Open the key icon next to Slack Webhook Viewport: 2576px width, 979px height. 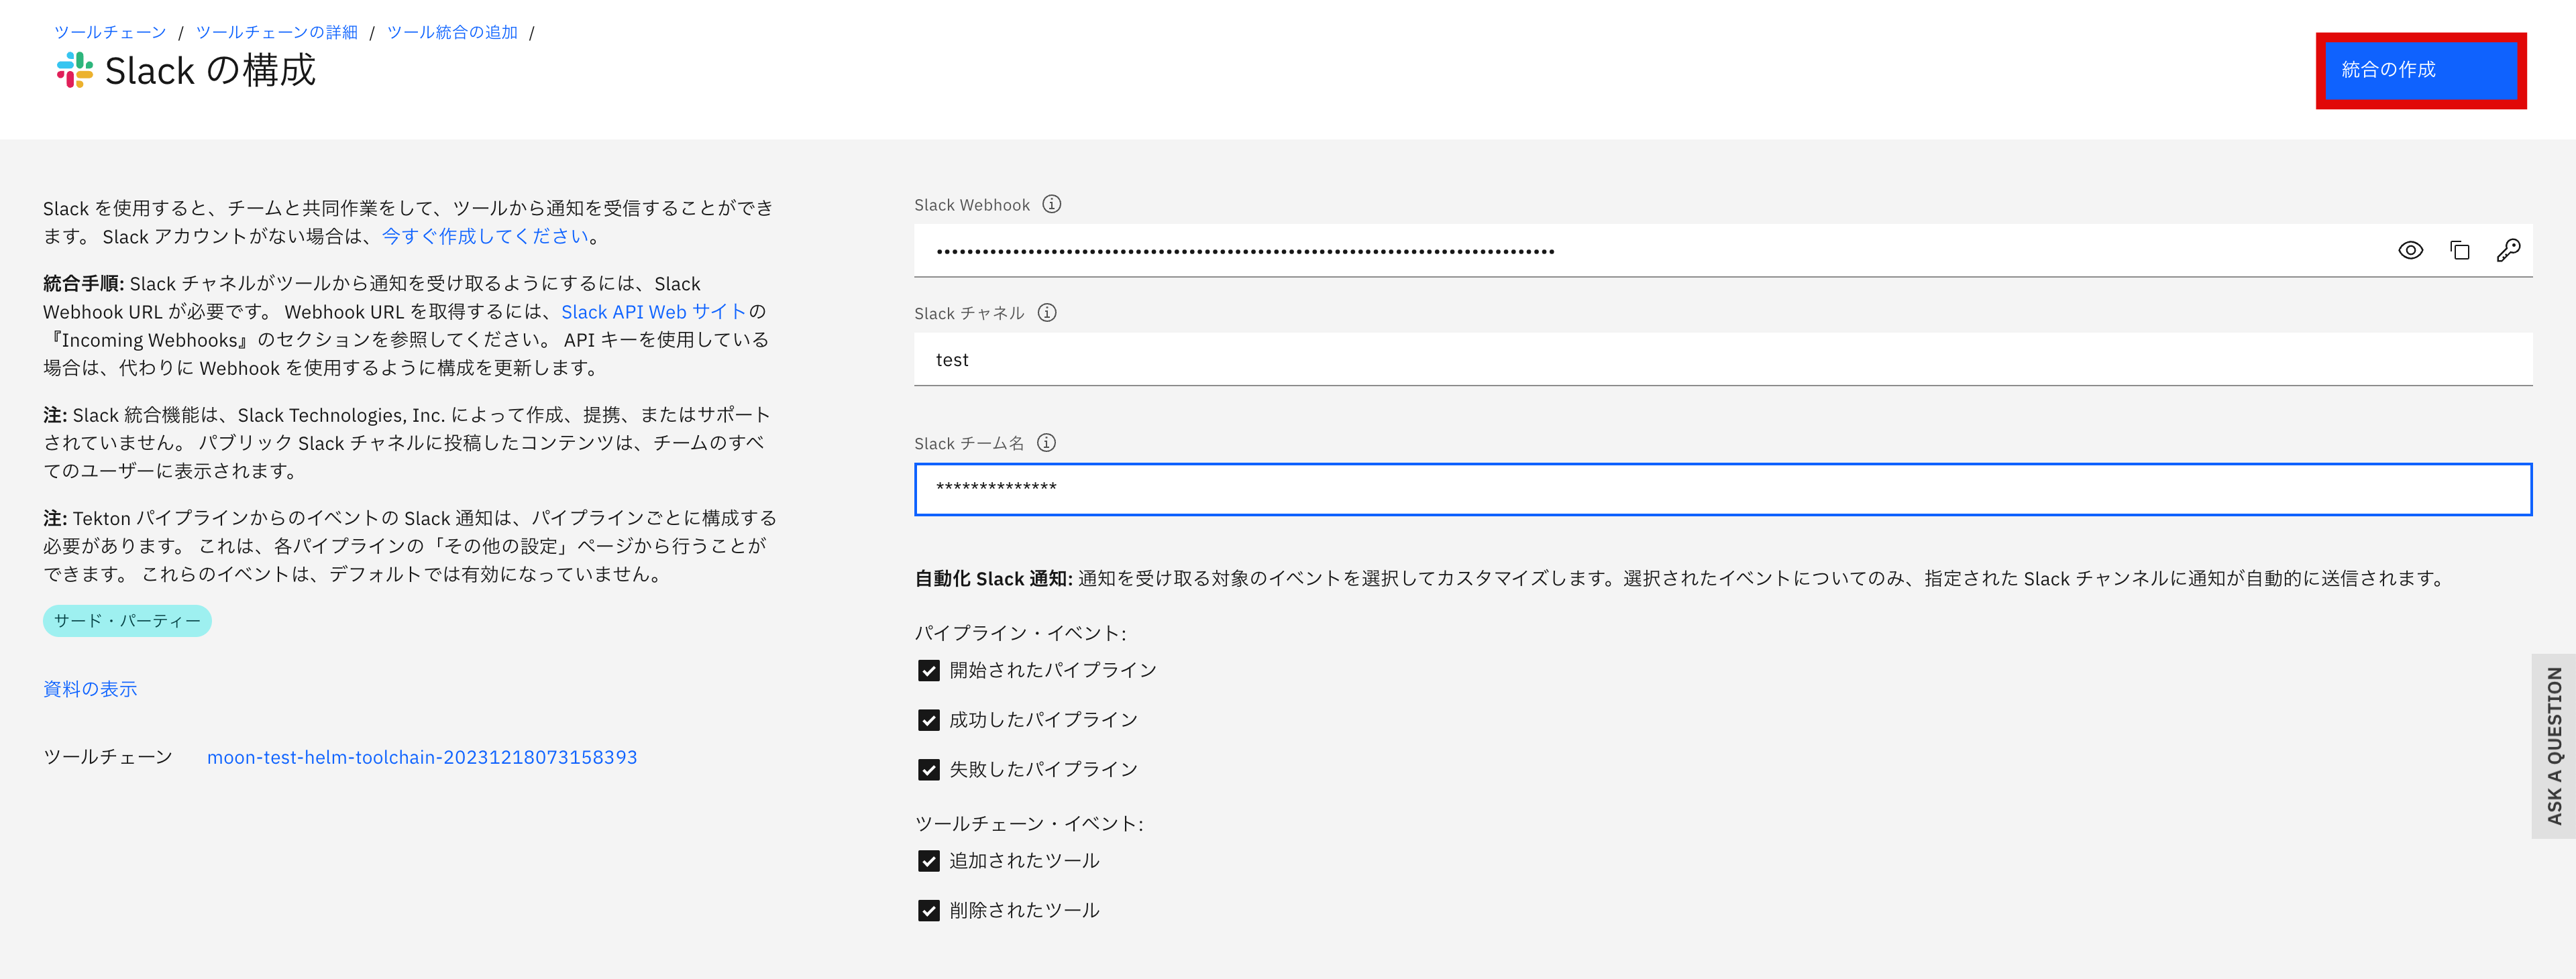click(x=2510, y=250)
